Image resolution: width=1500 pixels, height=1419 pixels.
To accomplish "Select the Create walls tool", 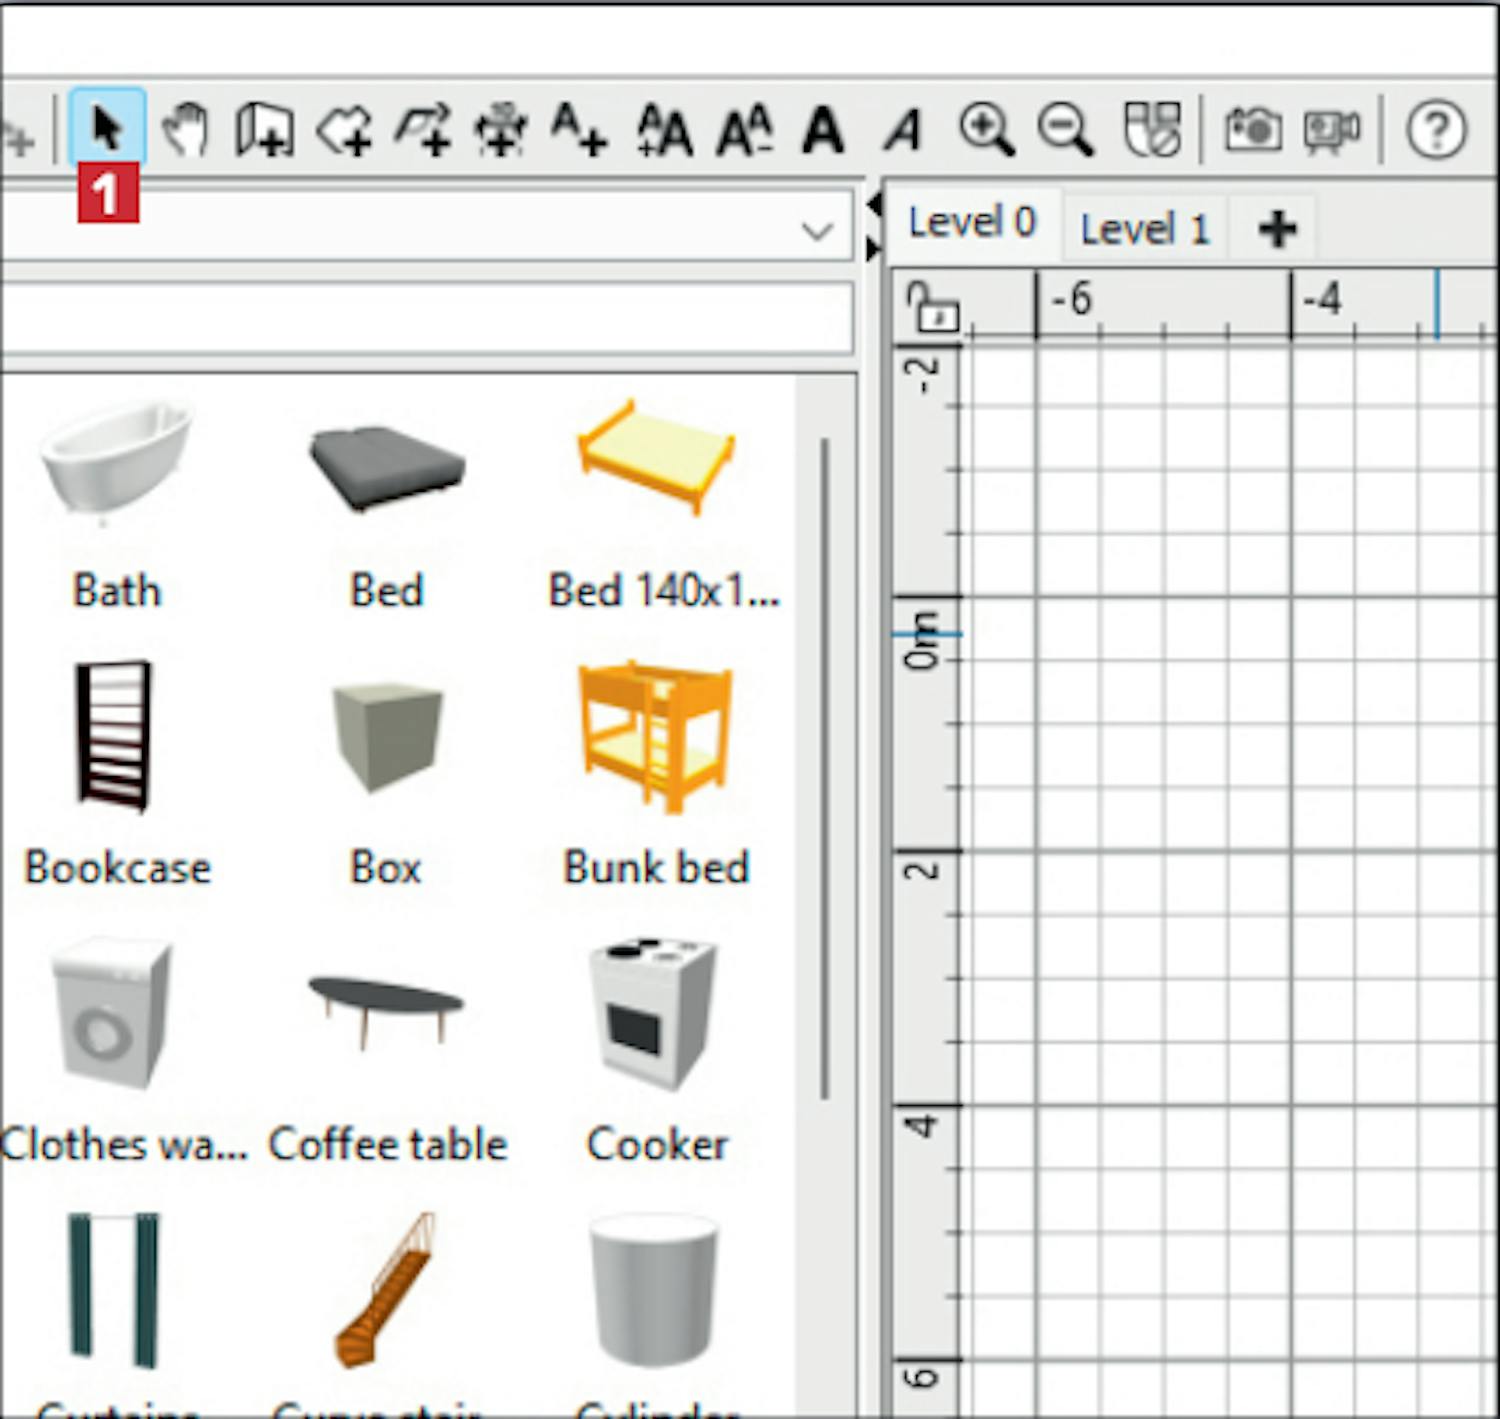I will coord(264,130).
